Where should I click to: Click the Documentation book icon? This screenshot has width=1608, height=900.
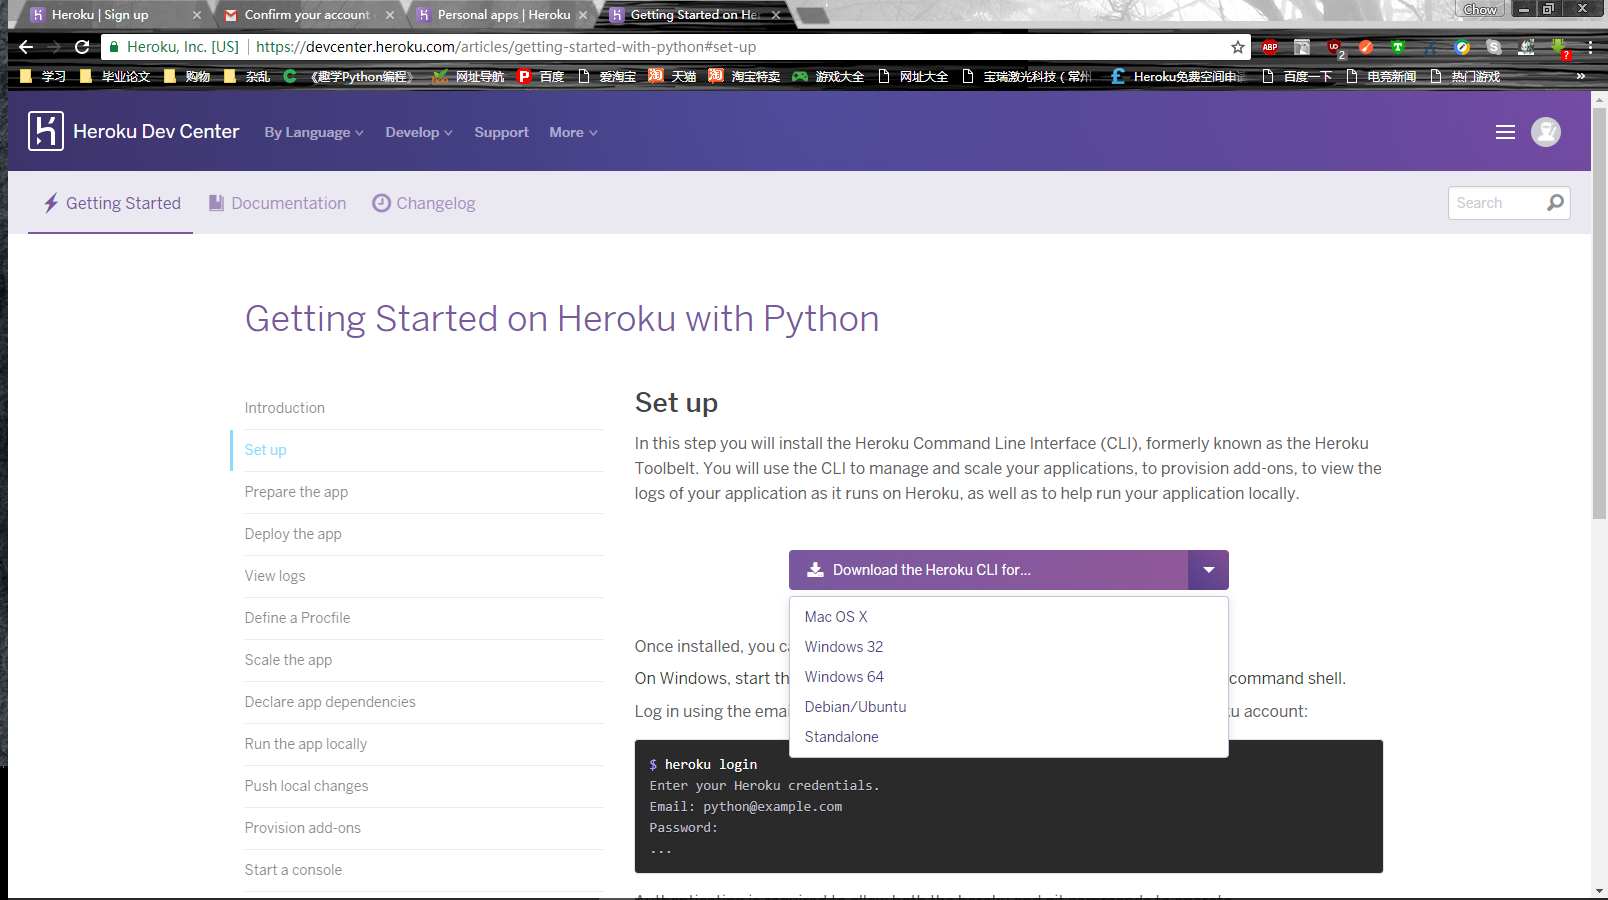pyautogui.click(x=216, y=202)
